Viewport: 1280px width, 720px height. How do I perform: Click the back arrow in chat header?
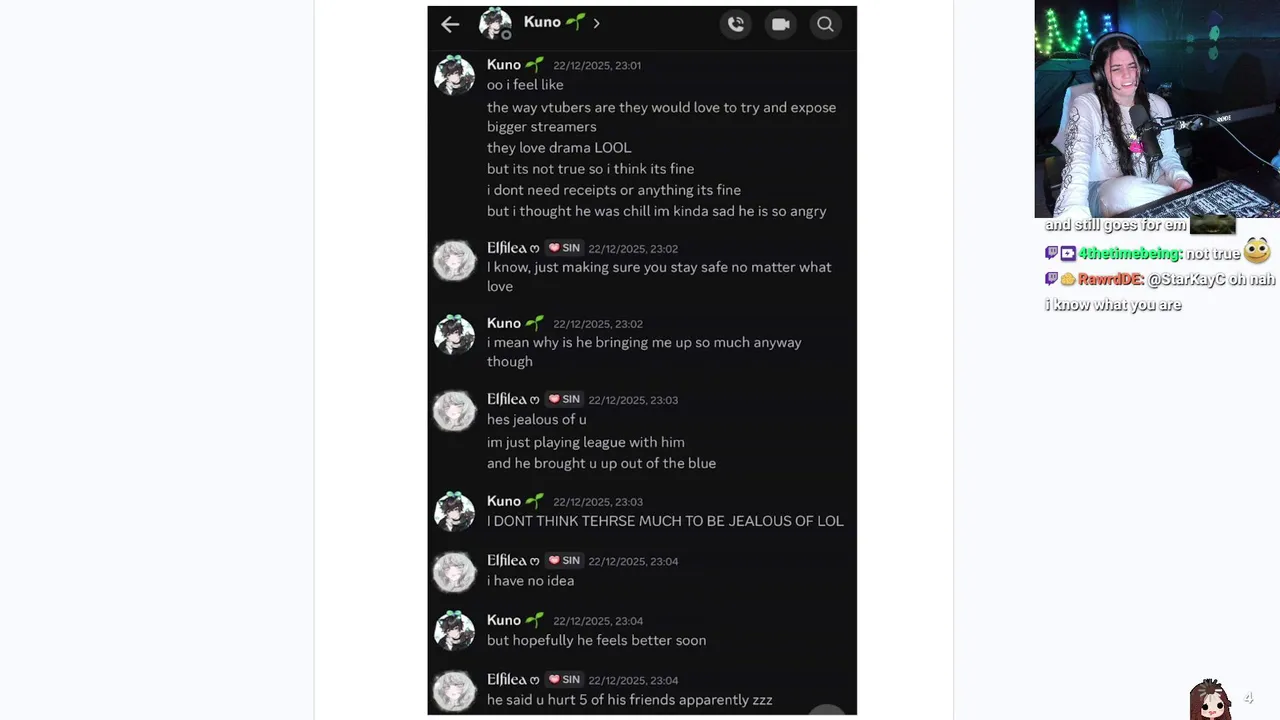click(x=450, y=24)
